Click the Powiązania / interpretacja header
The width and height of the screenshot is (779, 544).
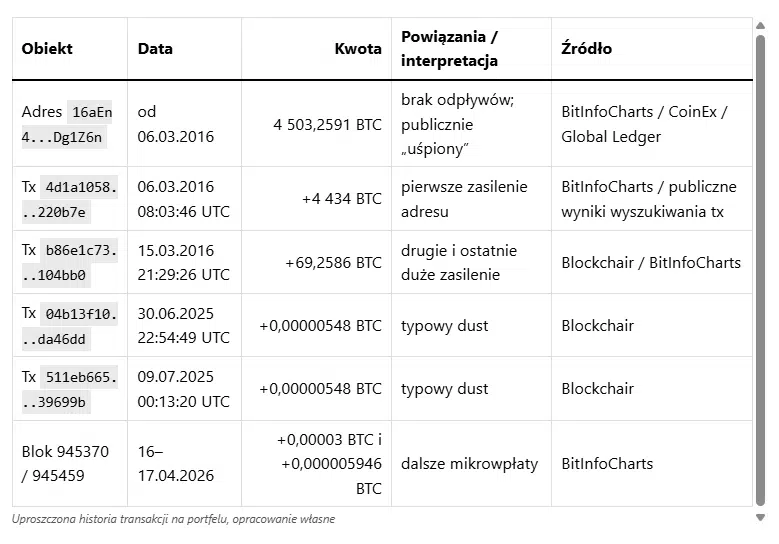click(x=449, y=49)
